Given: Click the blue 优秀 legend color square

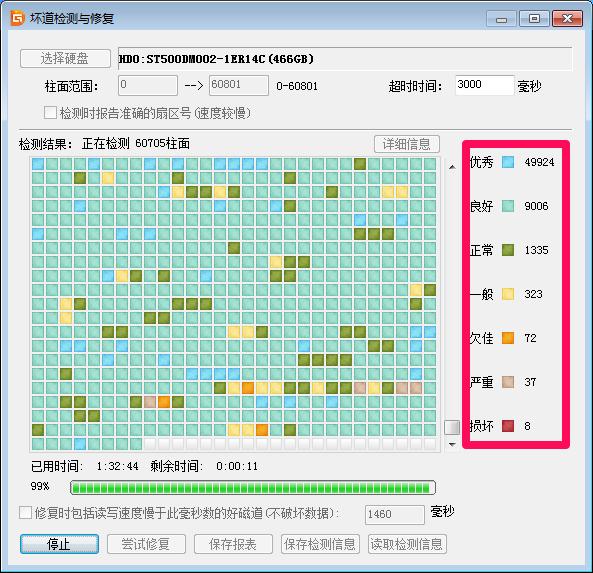Looking at the screenshot, I should pyautogui.click(x=508, y=162).
